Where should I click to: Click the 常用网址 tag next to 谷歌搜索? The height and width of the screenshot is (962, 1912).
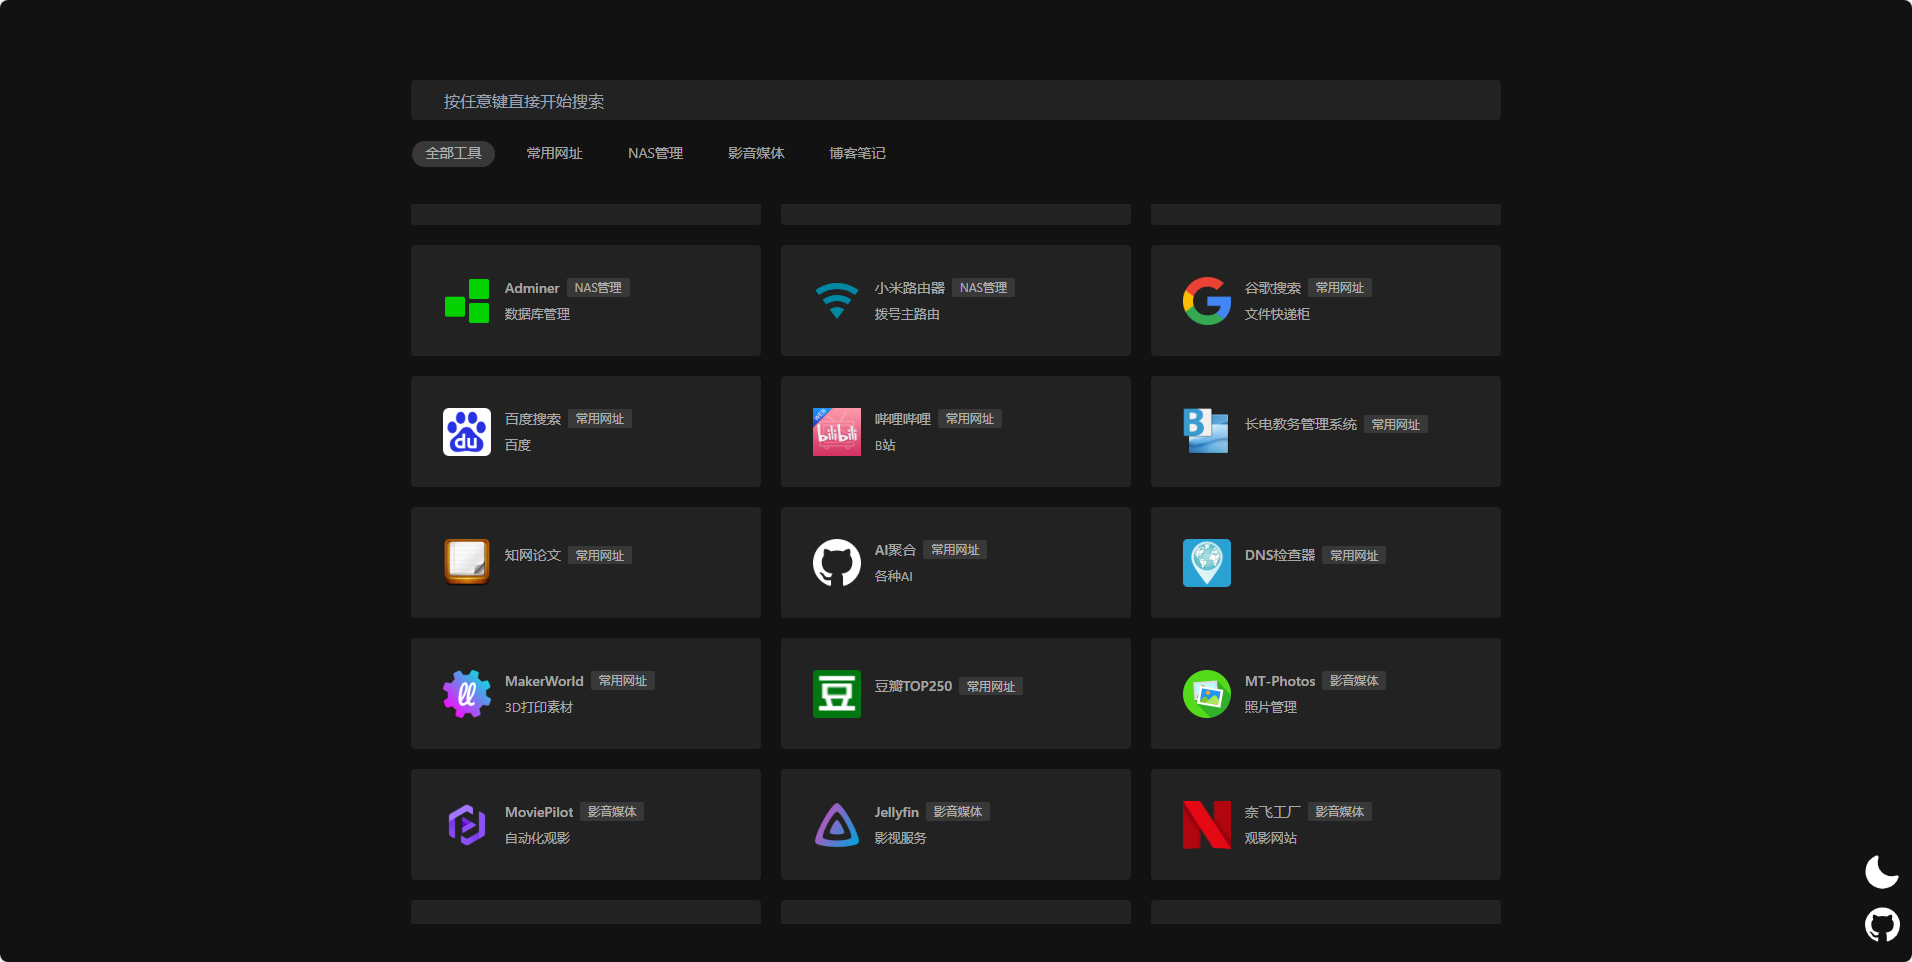[x=1340, y=288]
